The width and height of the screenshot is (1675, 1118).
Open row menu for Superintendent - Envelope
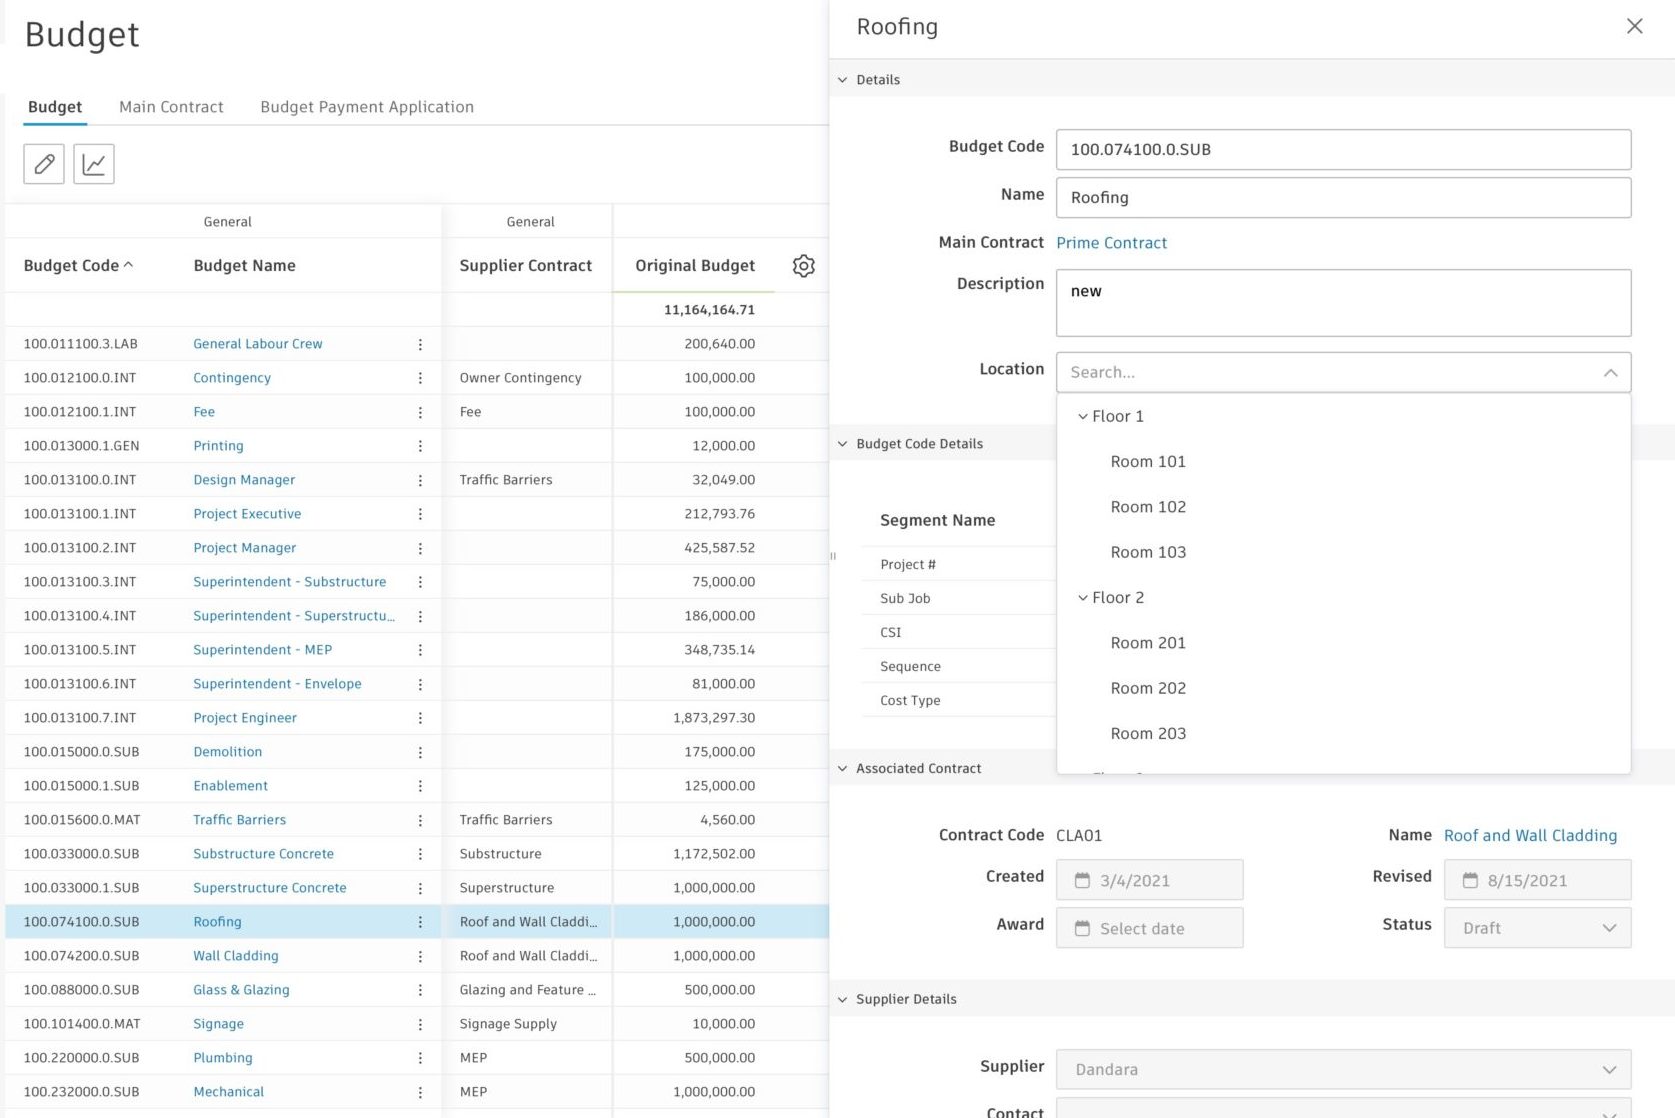[x=420, y=684]
